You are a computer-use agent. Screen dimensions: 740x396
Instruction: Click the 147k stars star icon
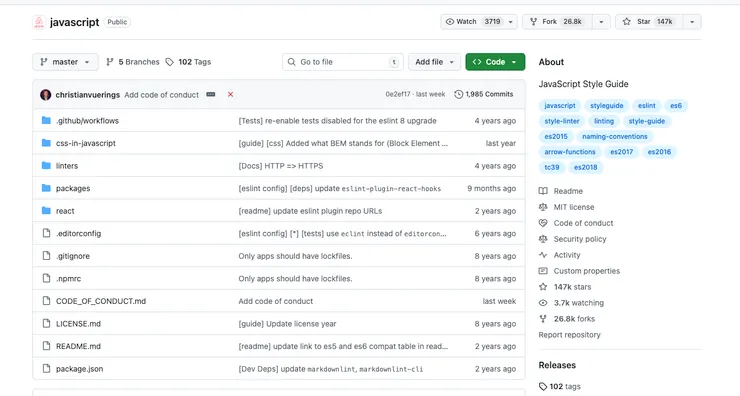click(543, 287)
